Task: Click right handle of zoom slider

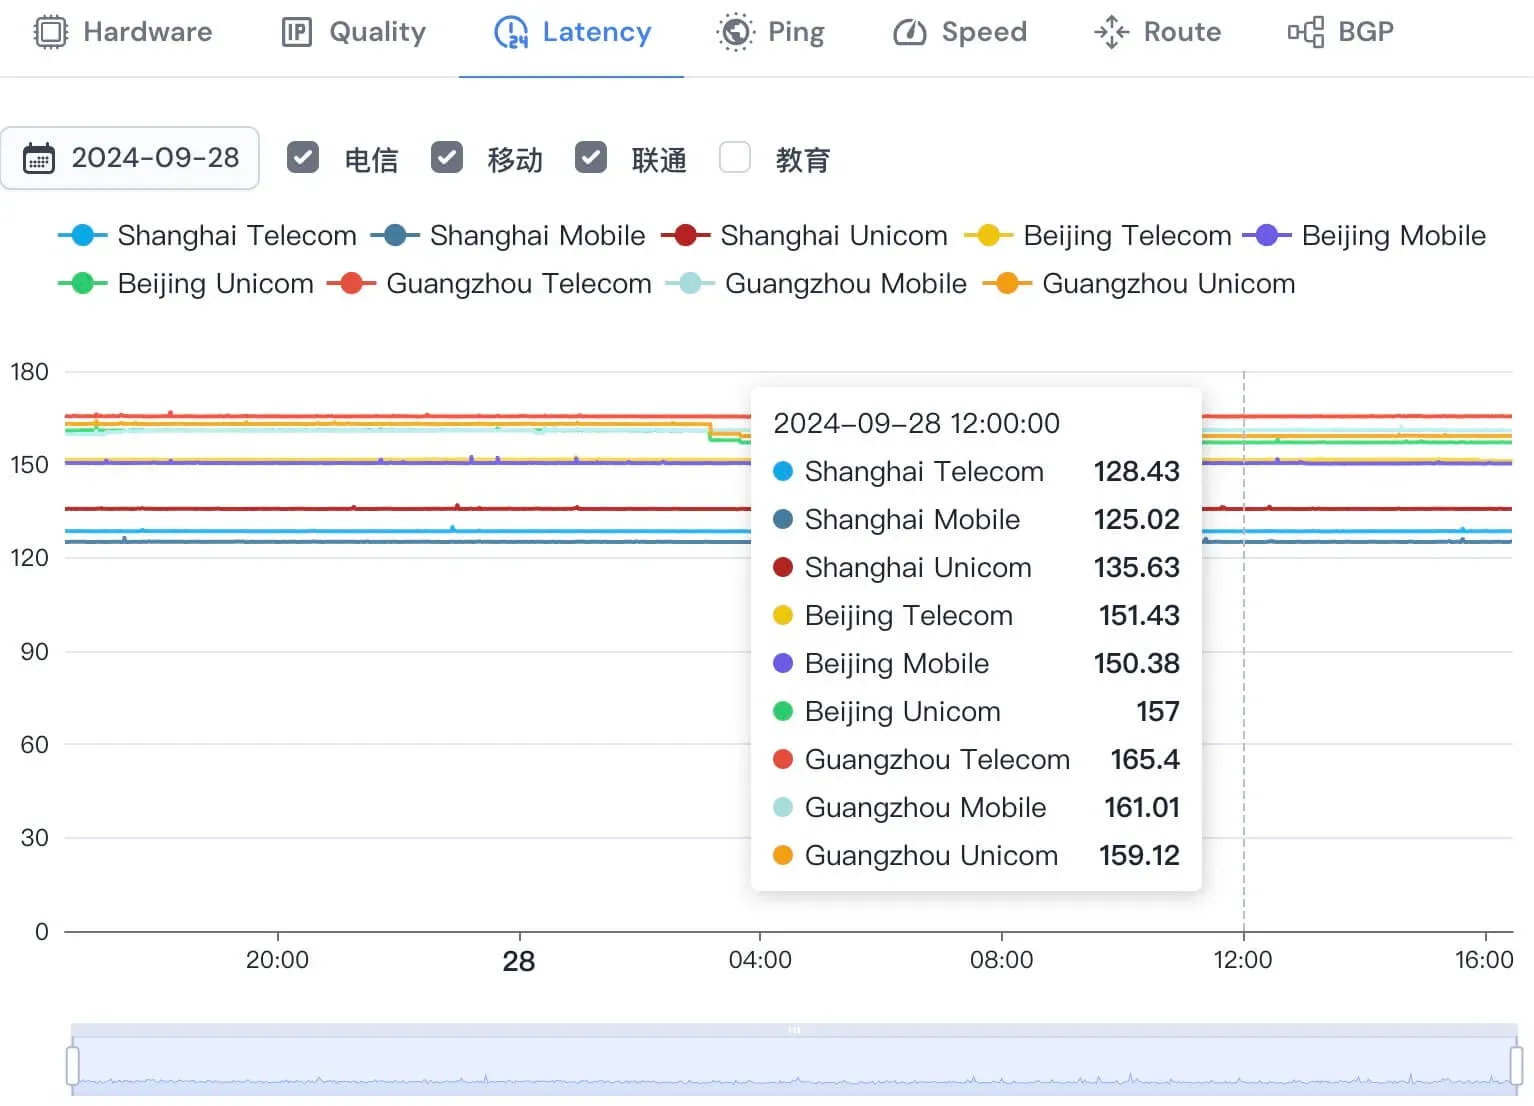Action: pos(1516,1066)
